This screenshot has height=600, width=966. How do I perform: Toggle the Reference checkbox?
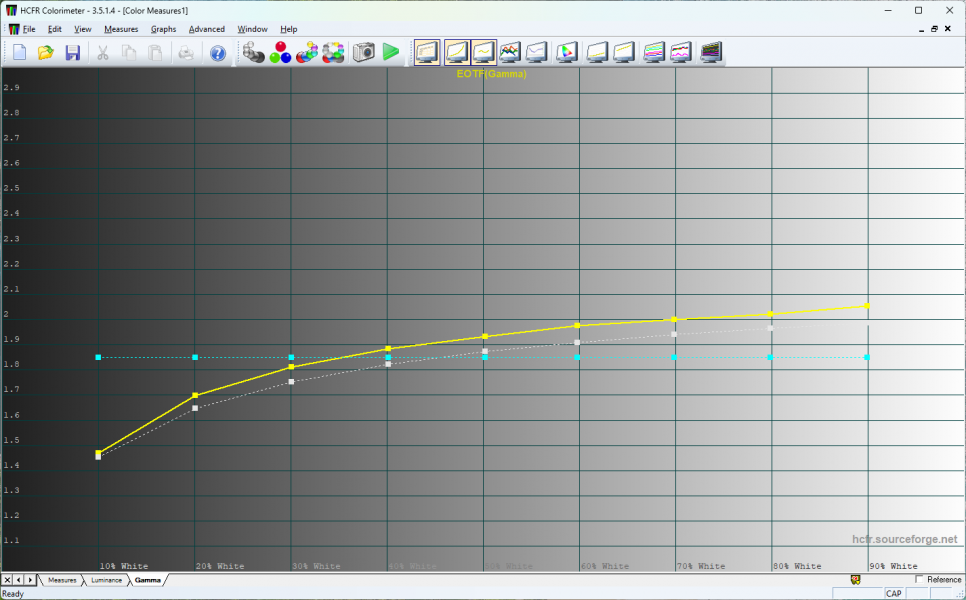920,580
